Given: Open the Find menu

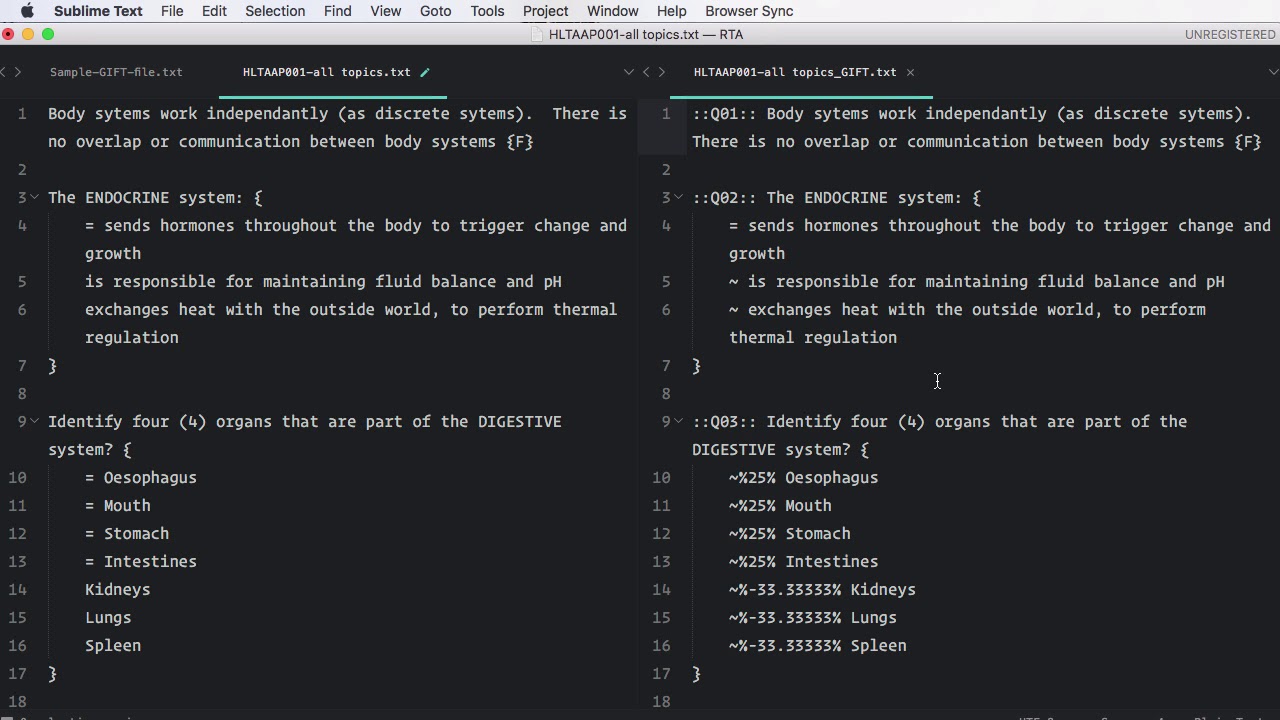Looking at the screenshot, I should coord(337,11).
